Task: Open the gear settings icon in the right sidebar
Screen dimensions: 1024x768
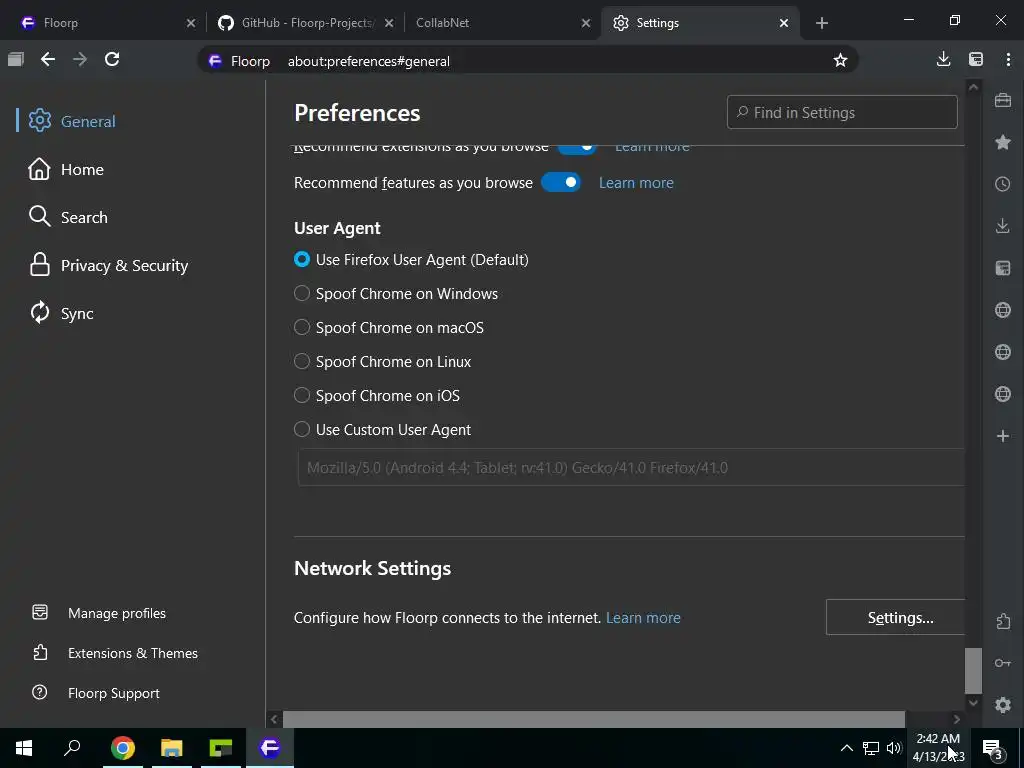Action: [x=1003, y=705]
